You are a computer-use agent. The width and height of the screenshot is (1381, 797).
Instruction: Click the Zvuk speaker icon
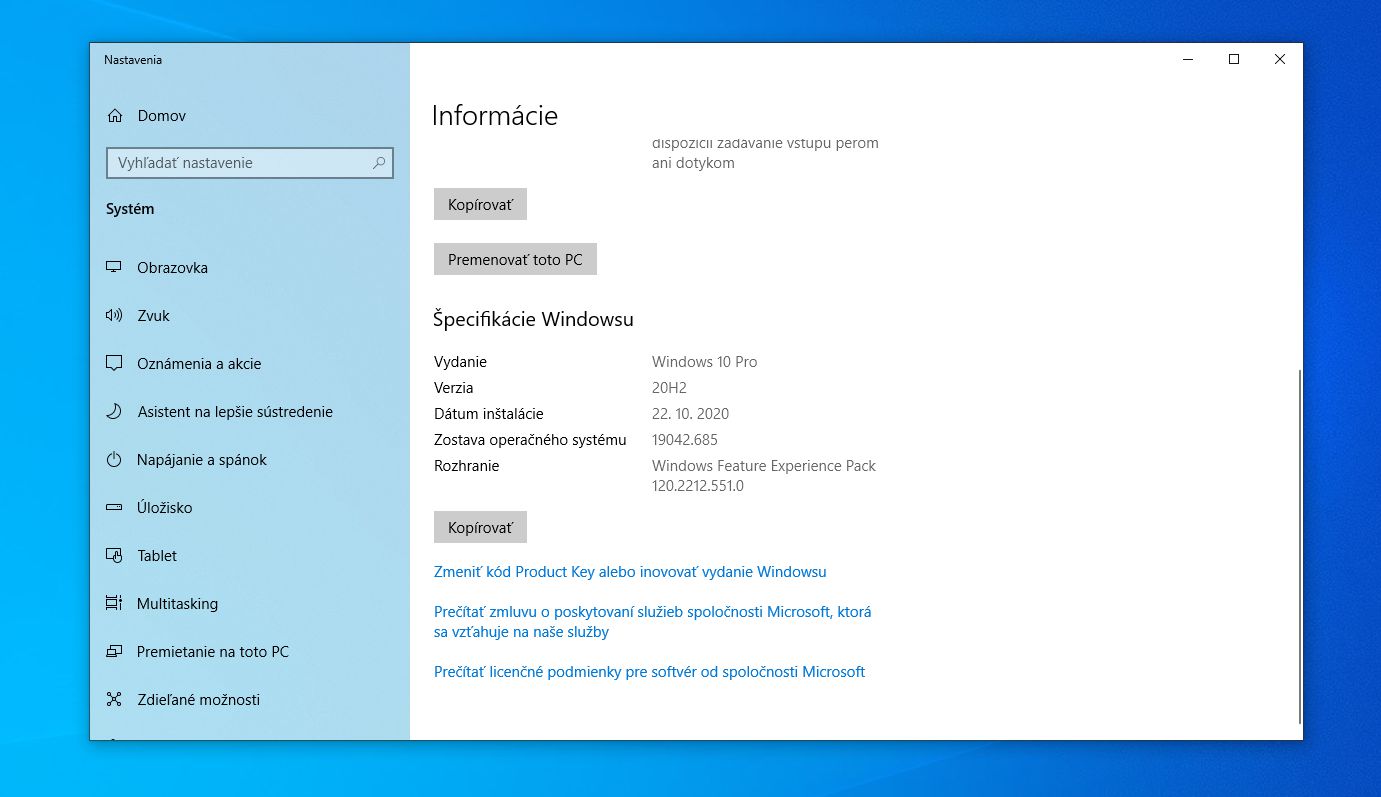tap(114, 316)
